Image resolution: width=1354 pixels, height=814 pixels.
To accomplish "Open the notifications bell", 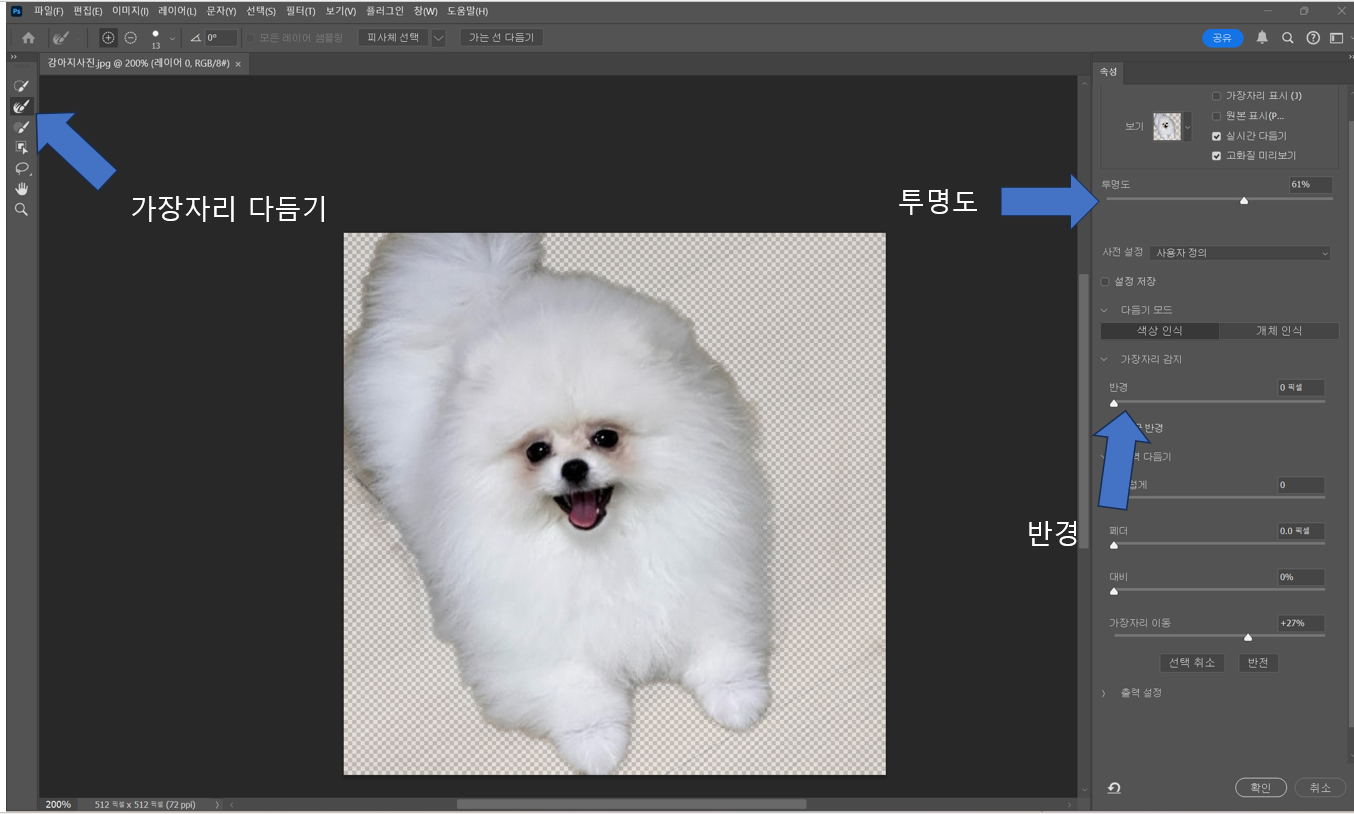I will tap(1262, 38).
